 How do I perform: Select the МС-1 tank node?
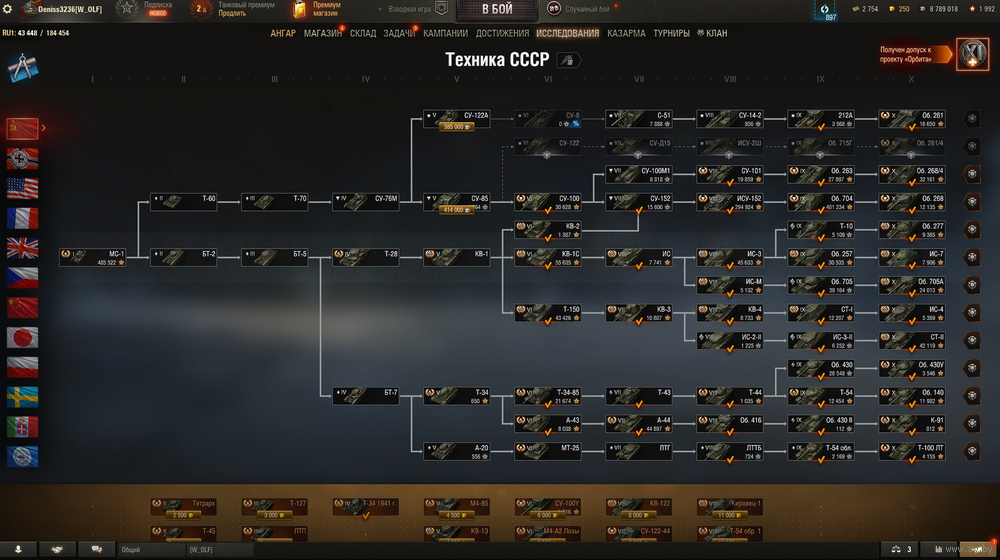click(92, 257)
